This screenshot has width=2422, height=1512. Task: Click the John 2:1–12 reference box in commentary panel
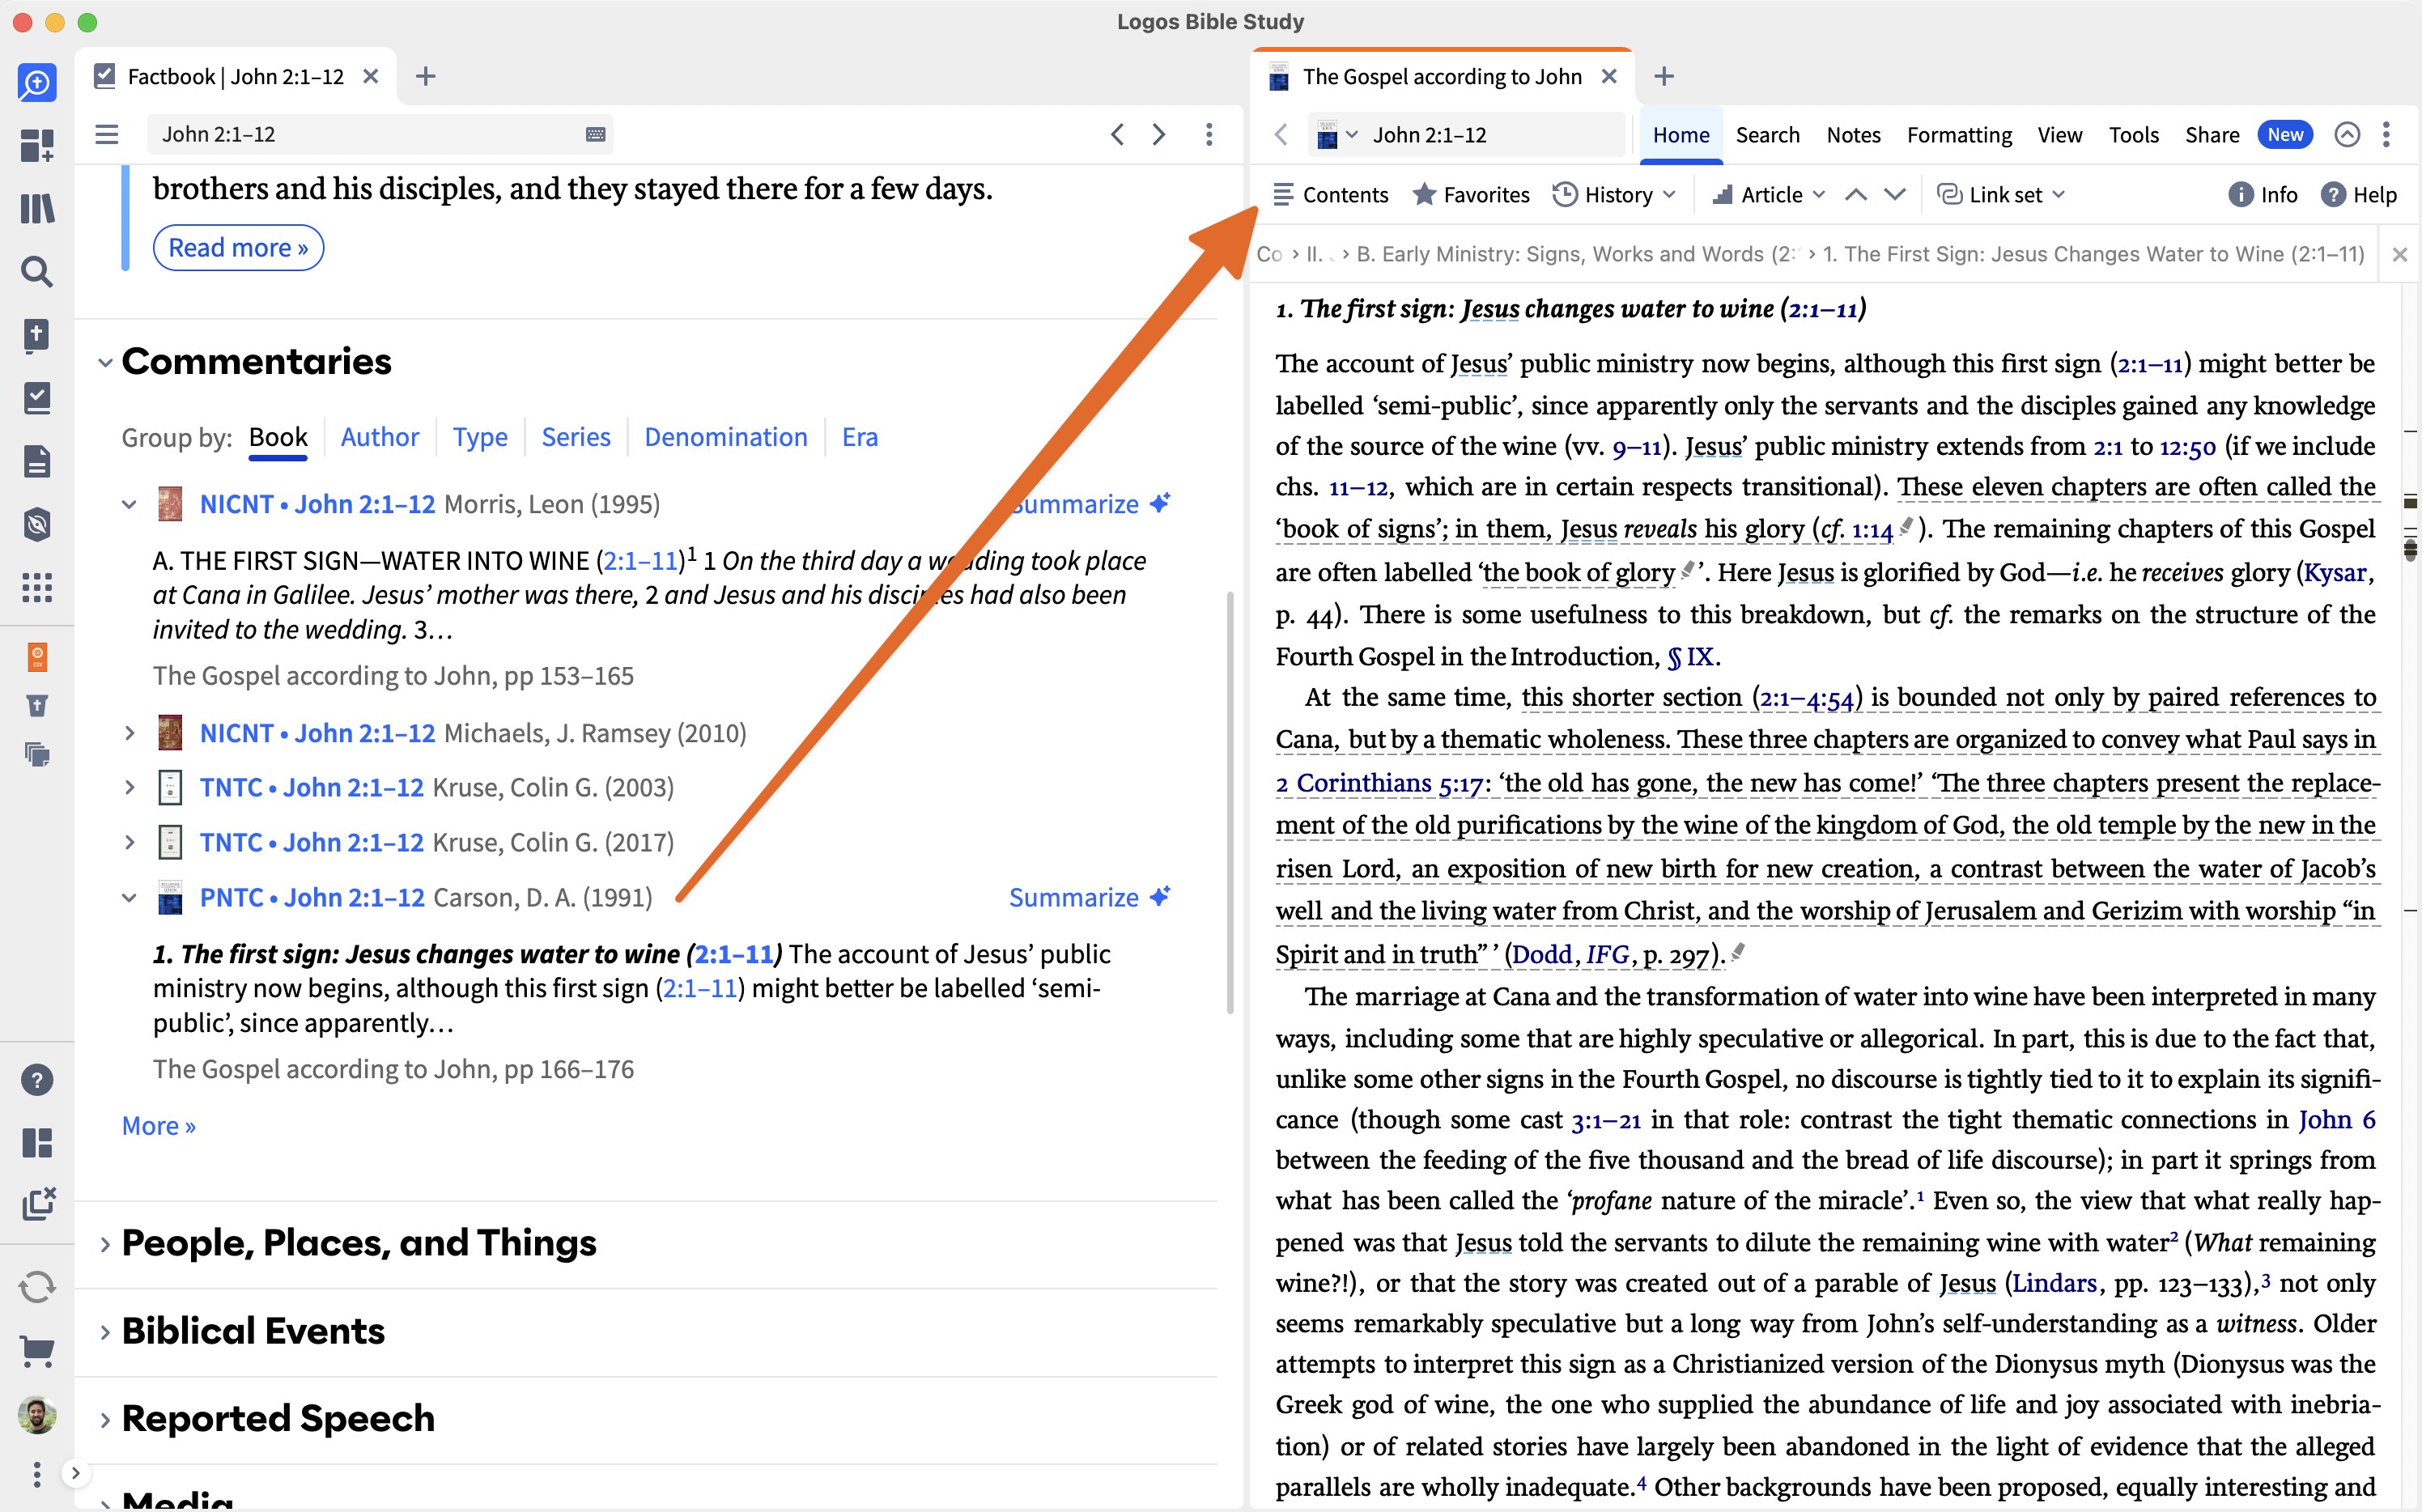[1494, 134]
